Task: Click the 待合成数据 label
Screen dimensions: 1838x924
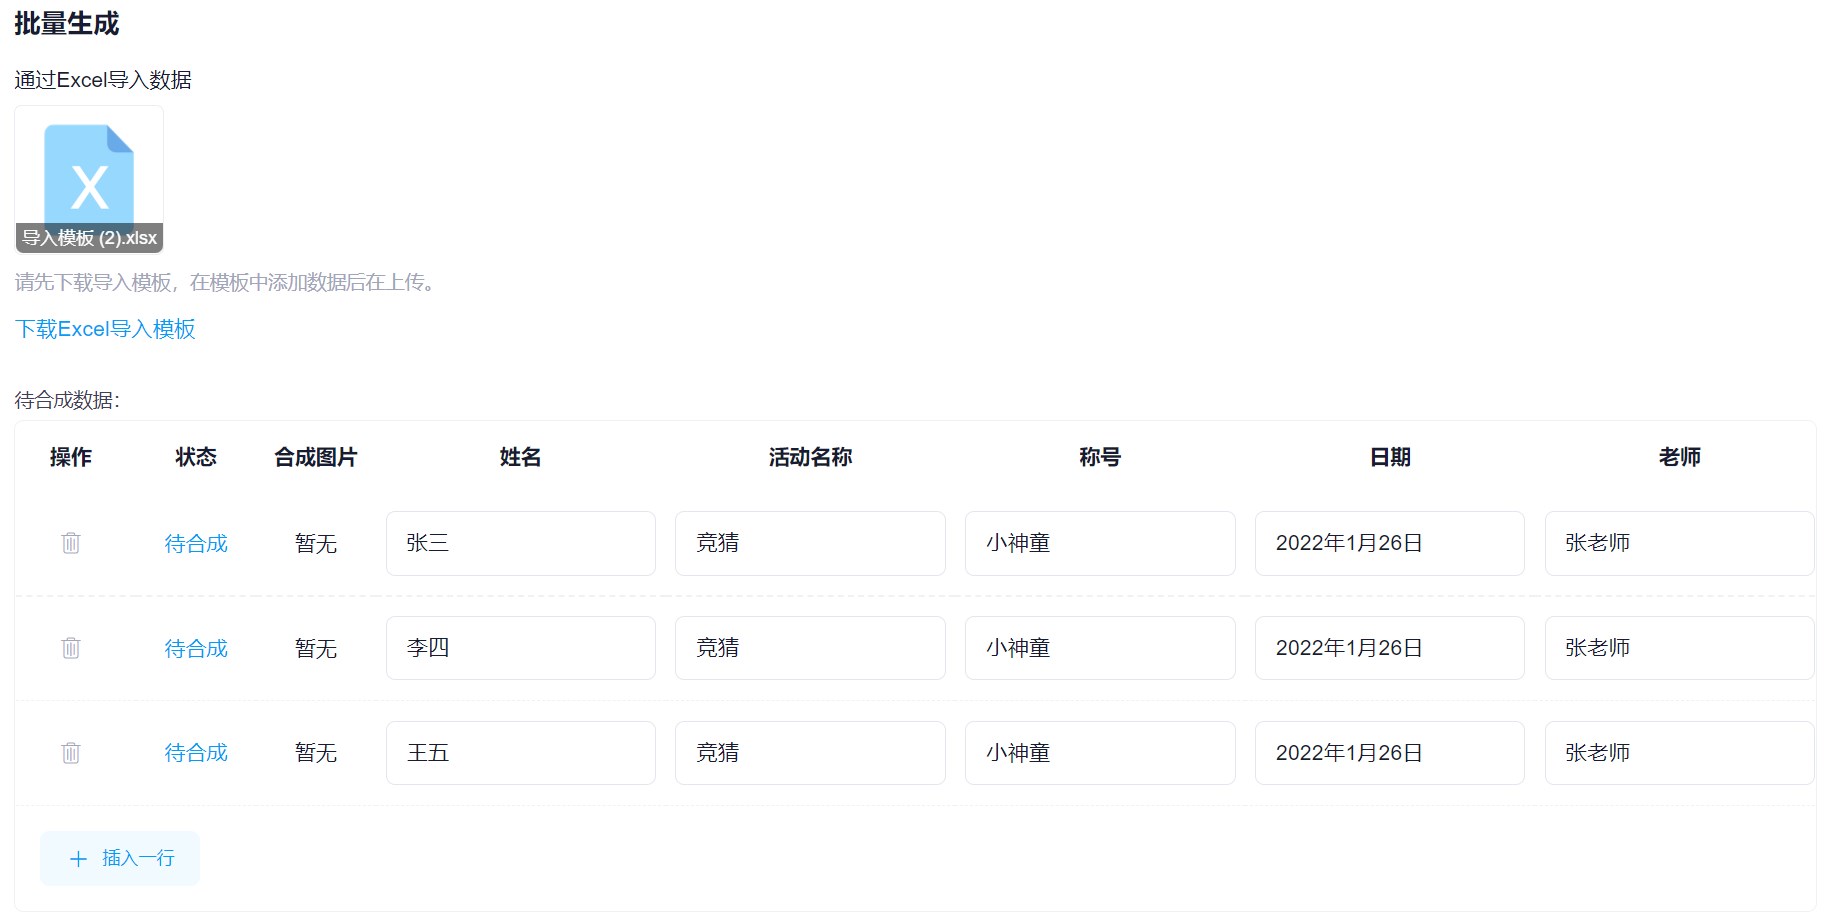Action: click(67, 400)
